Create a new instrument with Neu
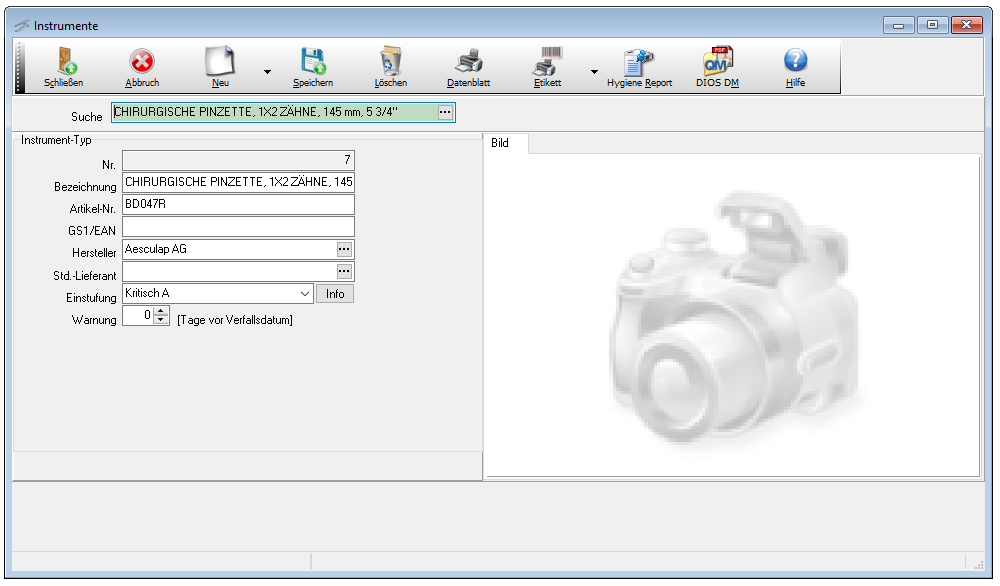Viewport: 1000px width, 586px height. click(220, 67)
